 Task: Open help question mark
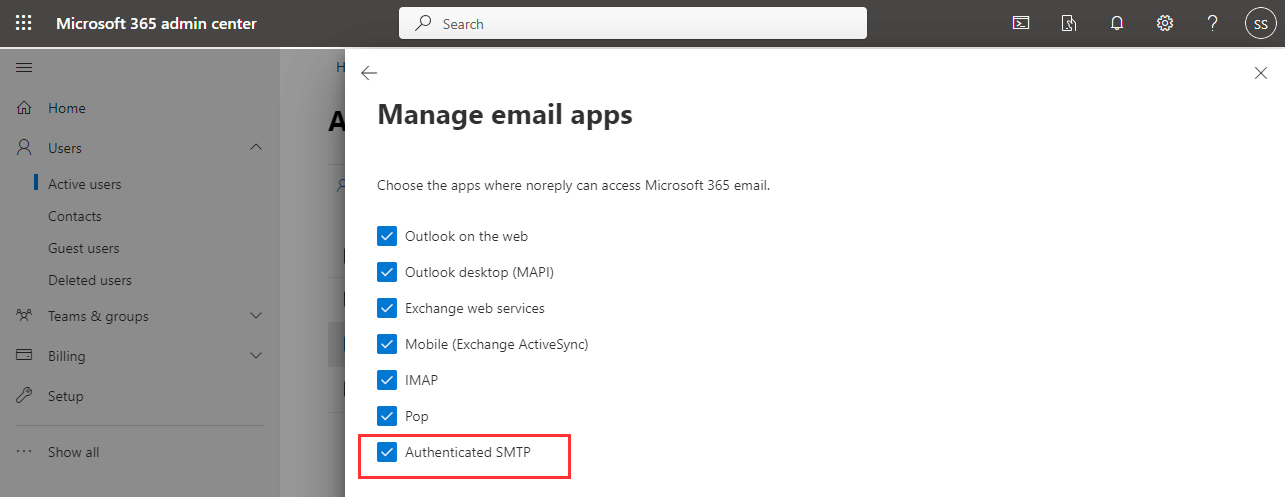tap(1212, 23)
